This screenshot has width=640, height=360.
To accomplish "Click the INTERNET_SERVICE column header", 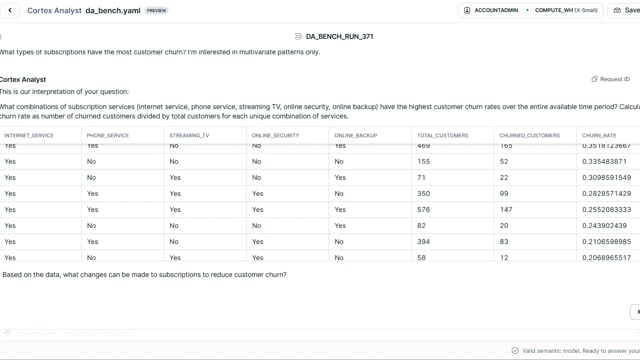I will point(29,135).
